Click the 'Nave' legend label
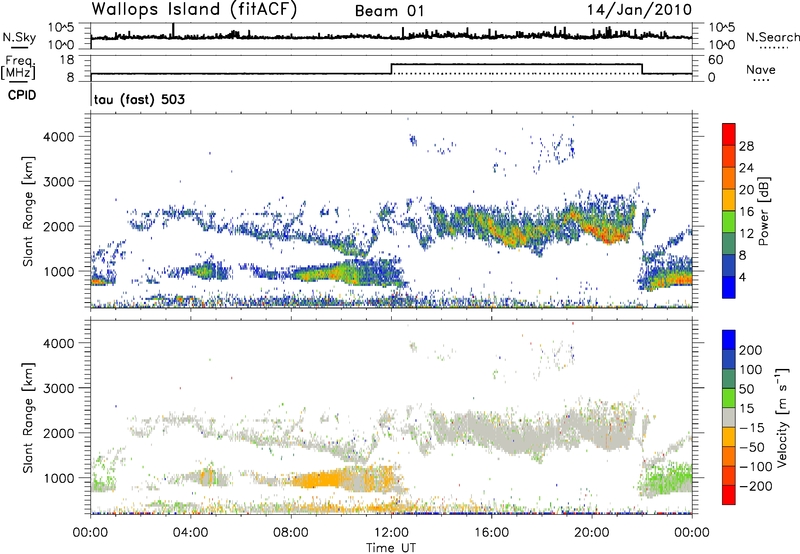800x554 pixels. click(x=761, y=70)
